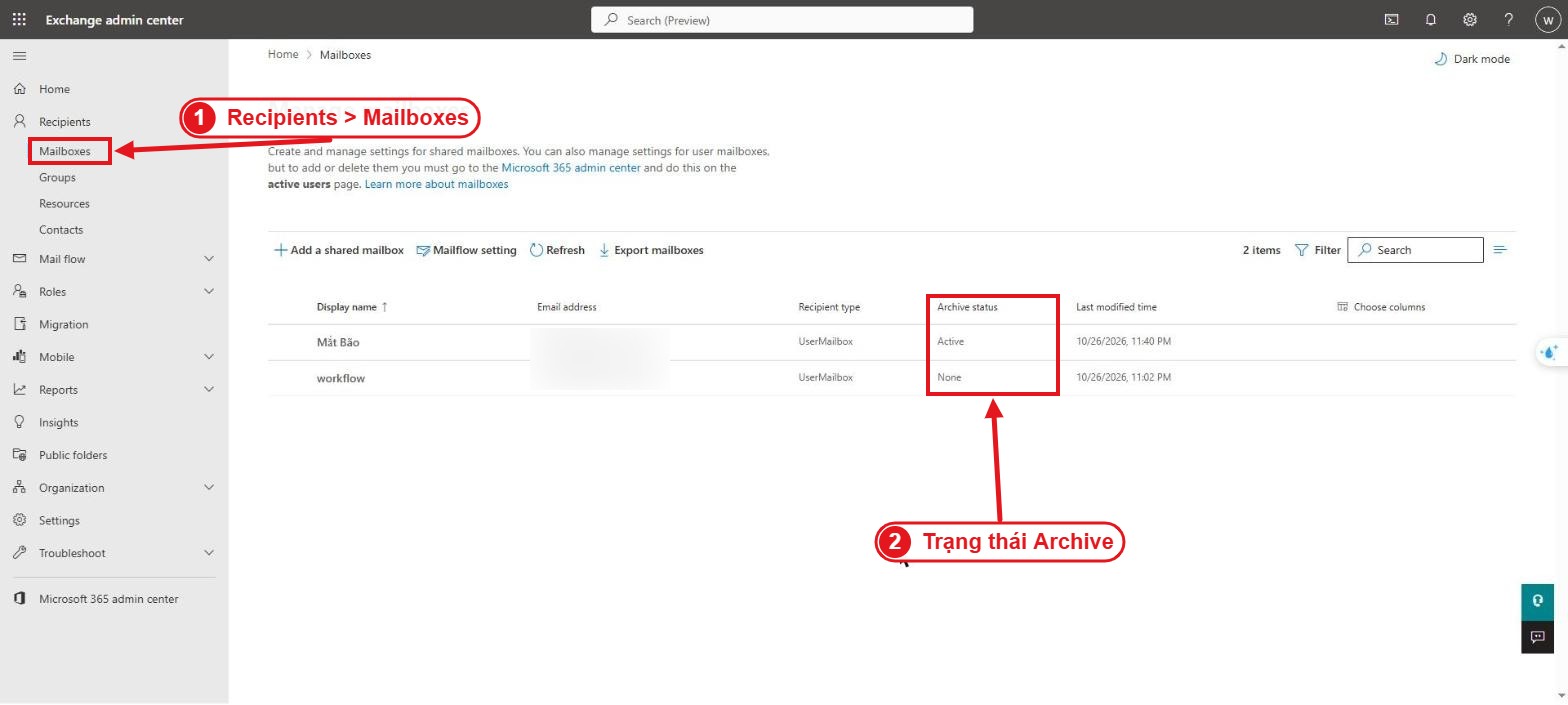
Task: Expand the Roles section
Action: (x=209, y=292)
